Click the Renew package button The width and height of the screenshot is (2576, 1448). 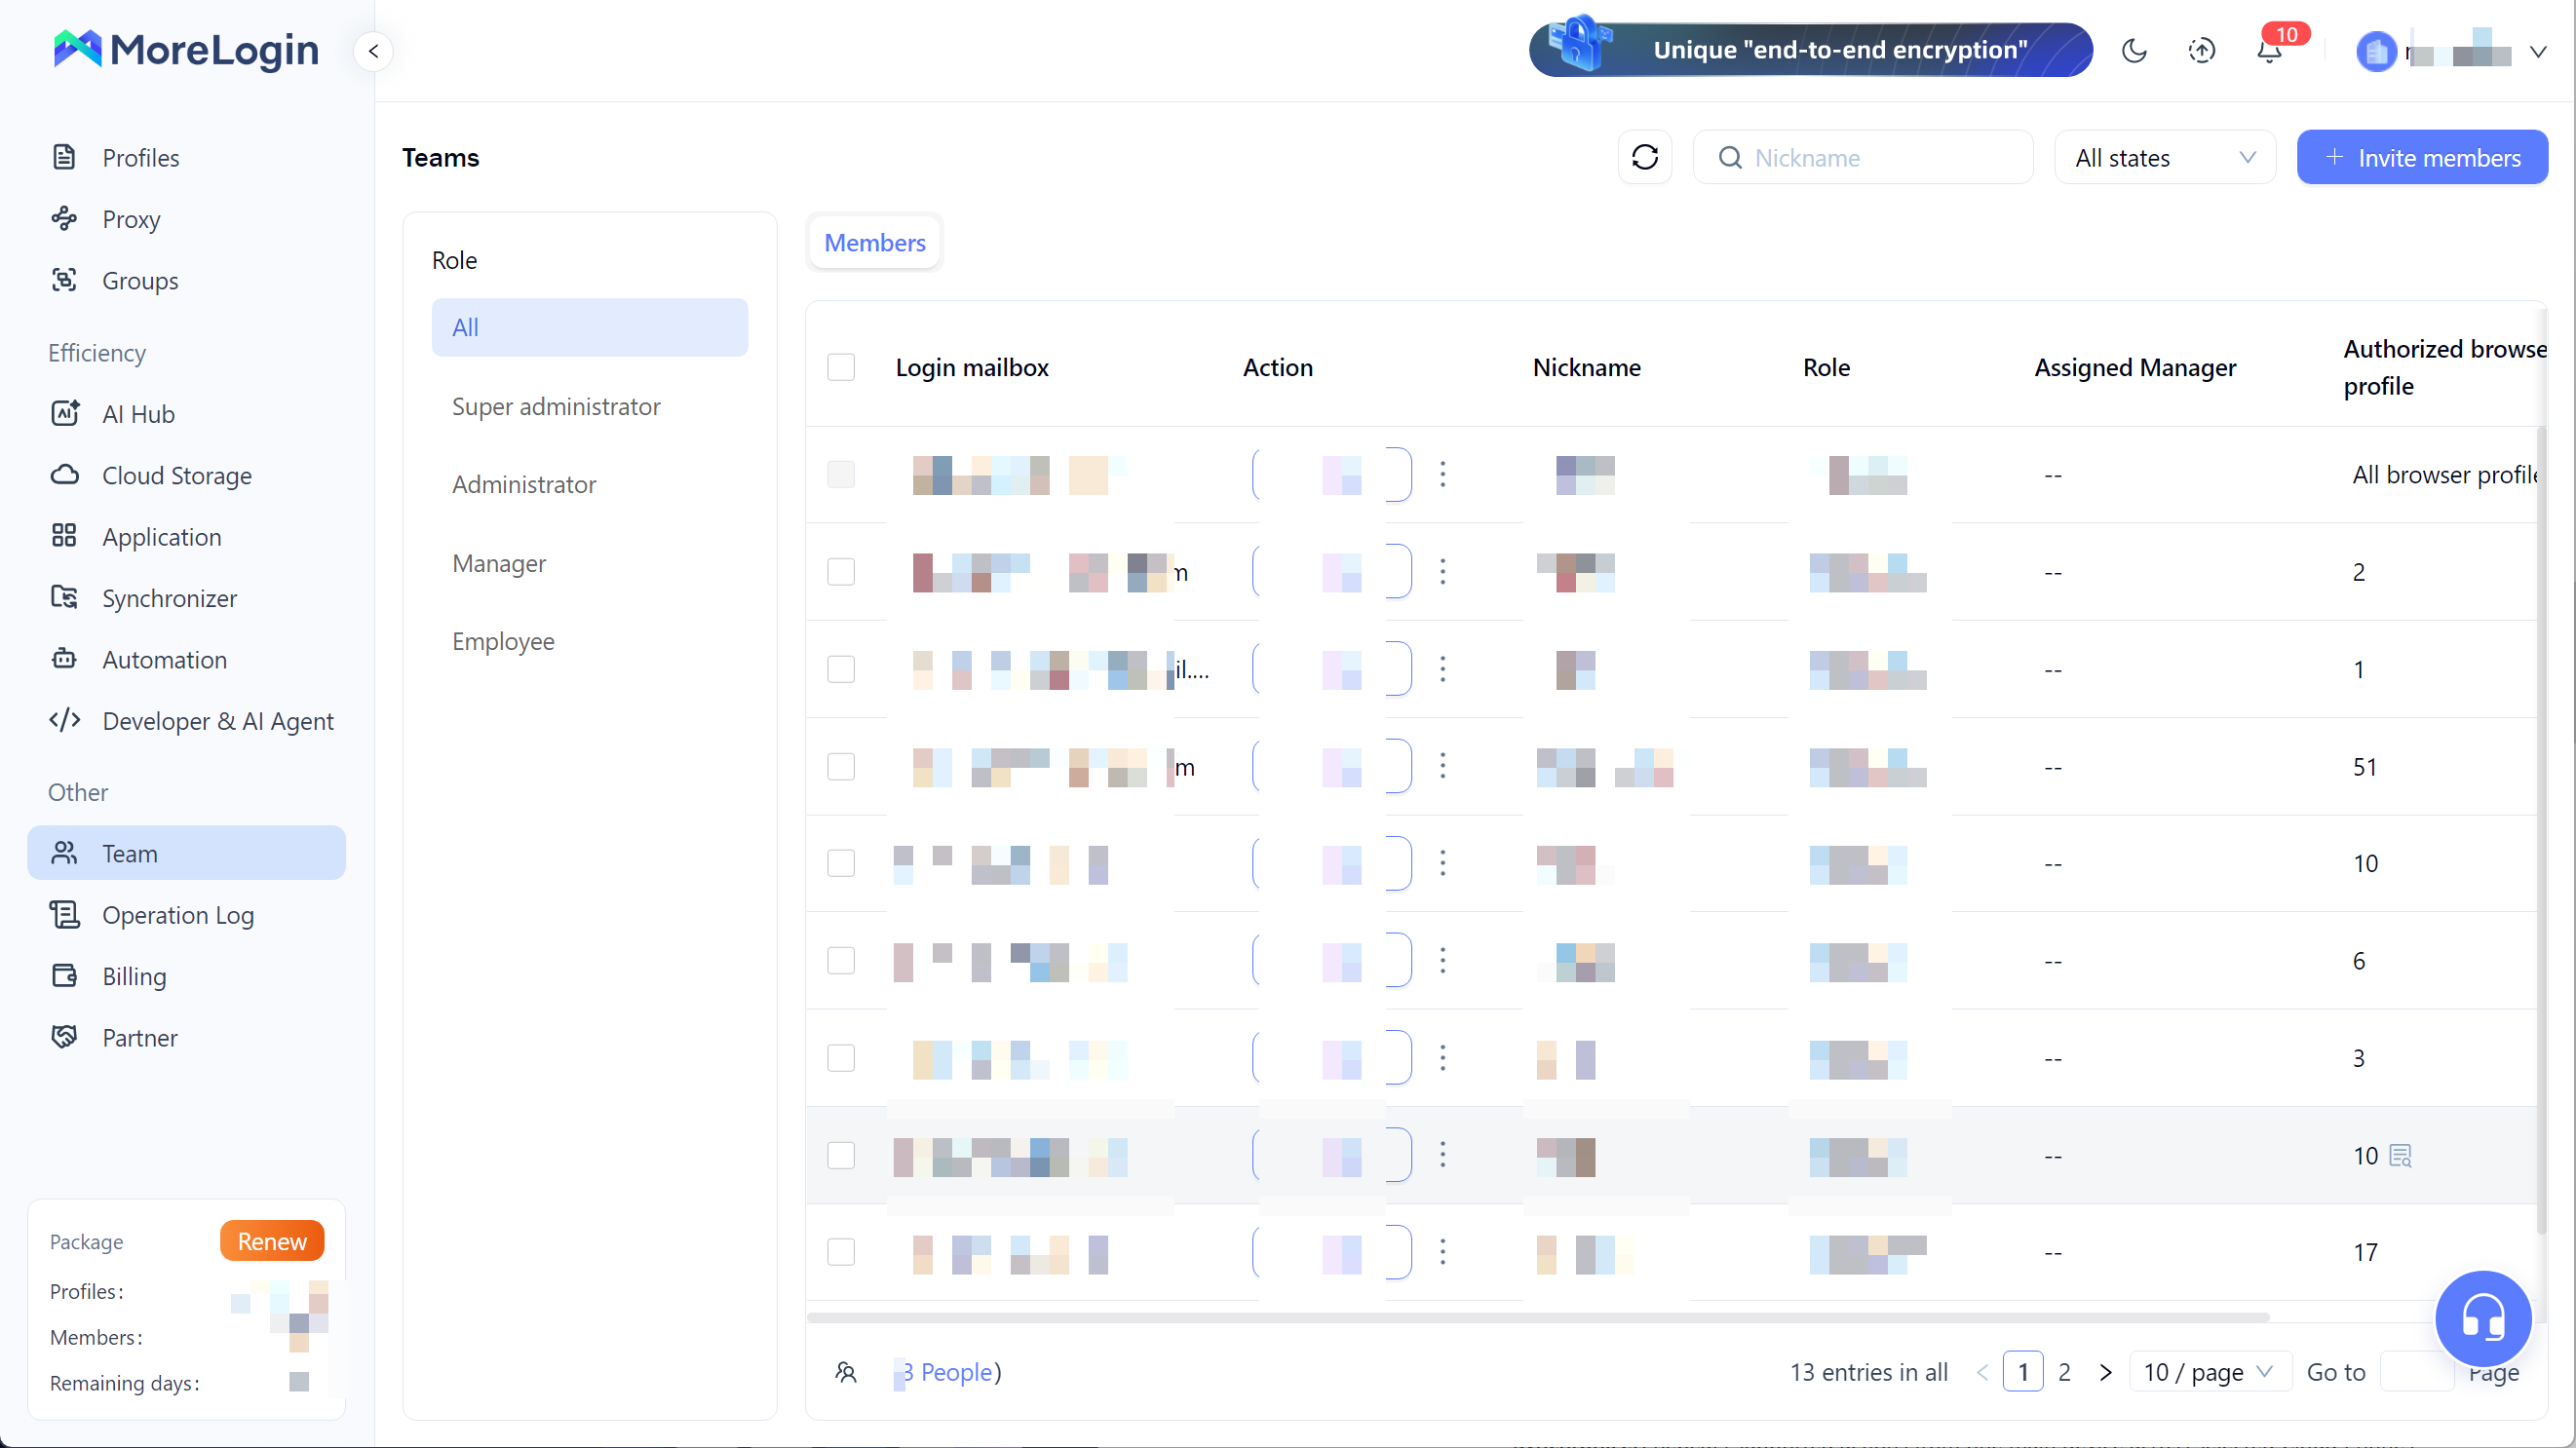point(272,1241)
